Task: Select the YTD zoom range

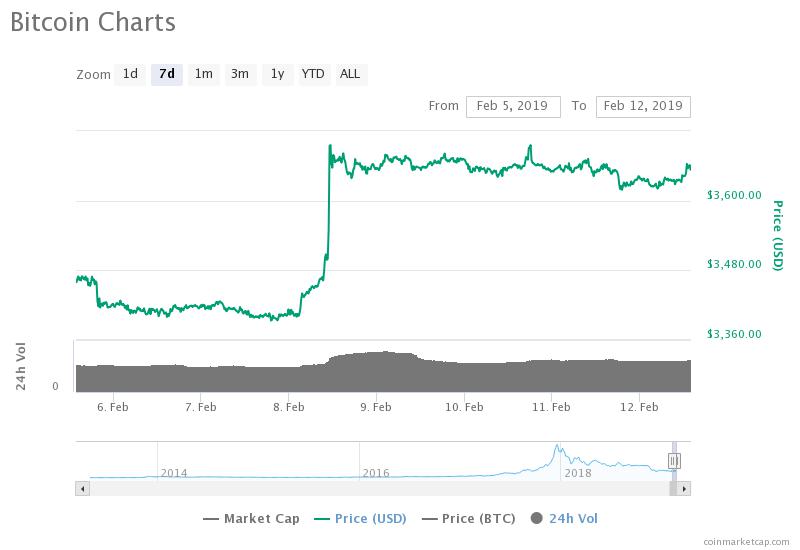Action: (313, 74)
